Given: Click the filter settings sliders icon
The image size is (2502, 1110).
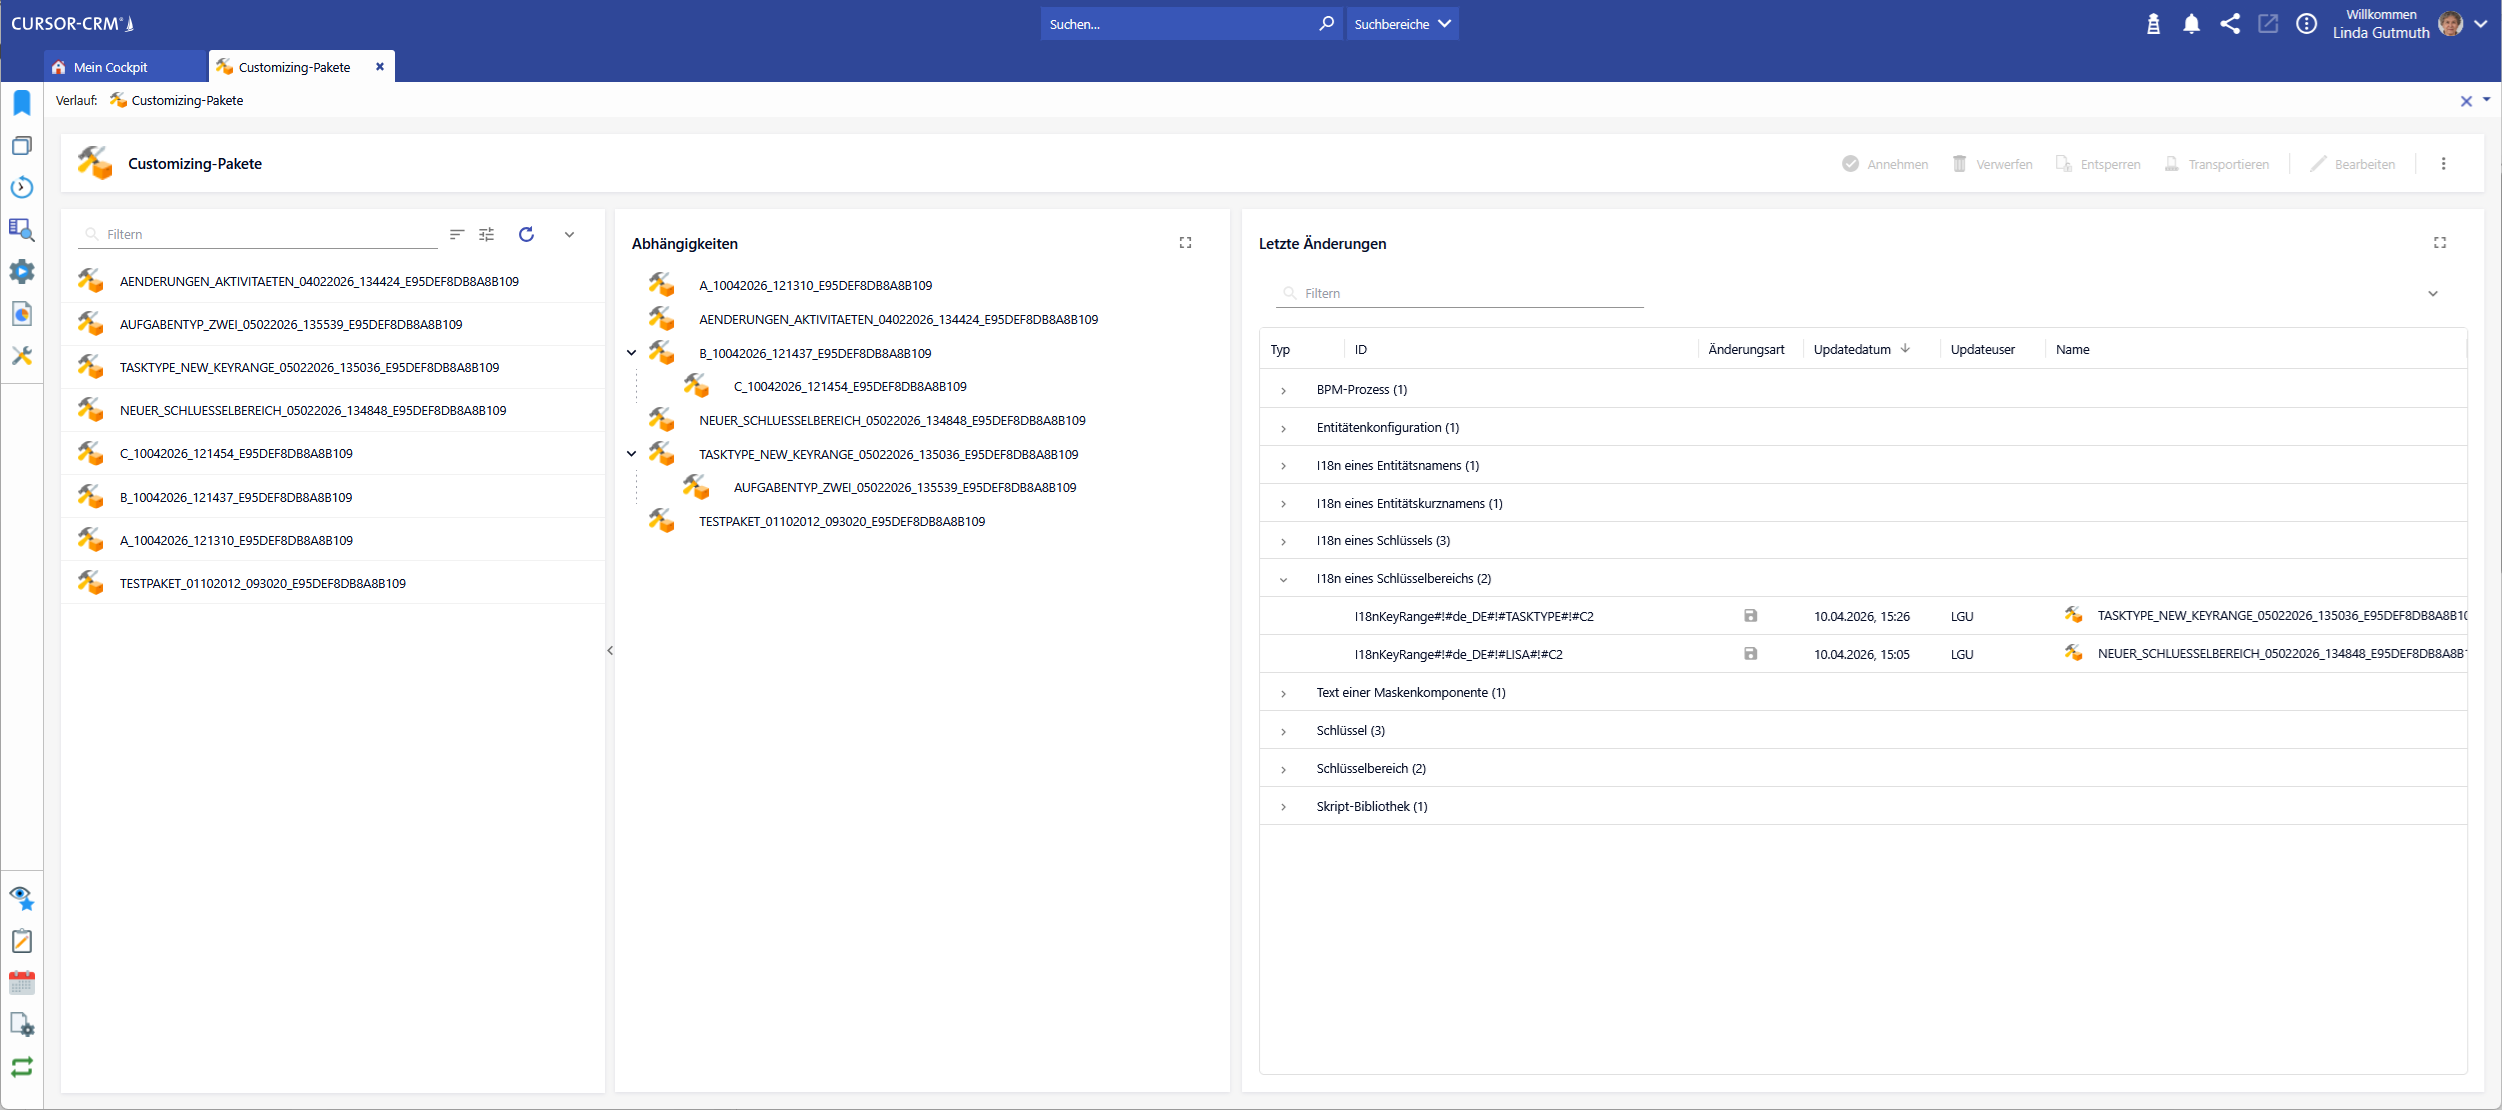Looking at the screenshot, I should pyautogui.click(x=487, y=234).
